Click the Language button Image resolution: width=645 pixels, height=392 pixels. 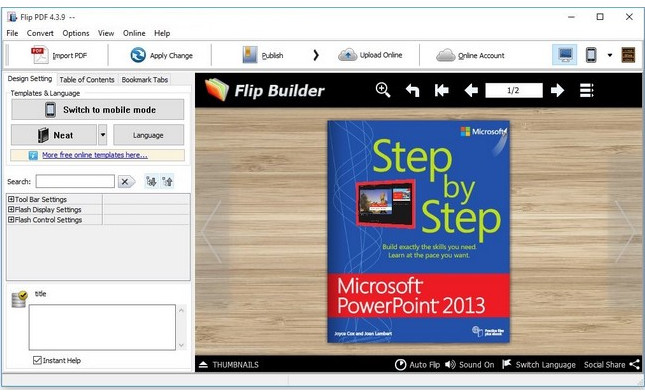(148, 135)
